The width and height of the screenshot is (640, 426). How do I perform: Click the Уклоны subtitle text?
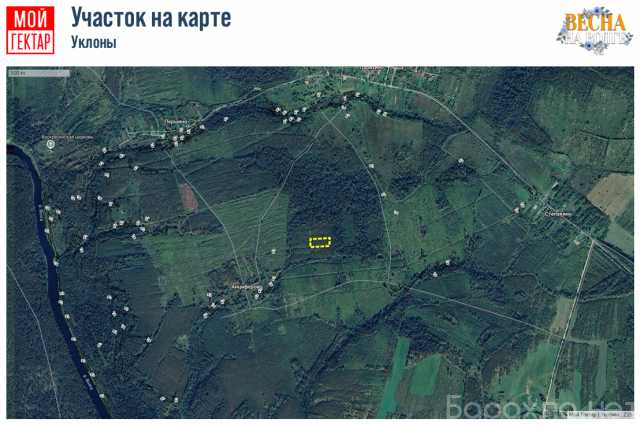[x=94, y=42]
